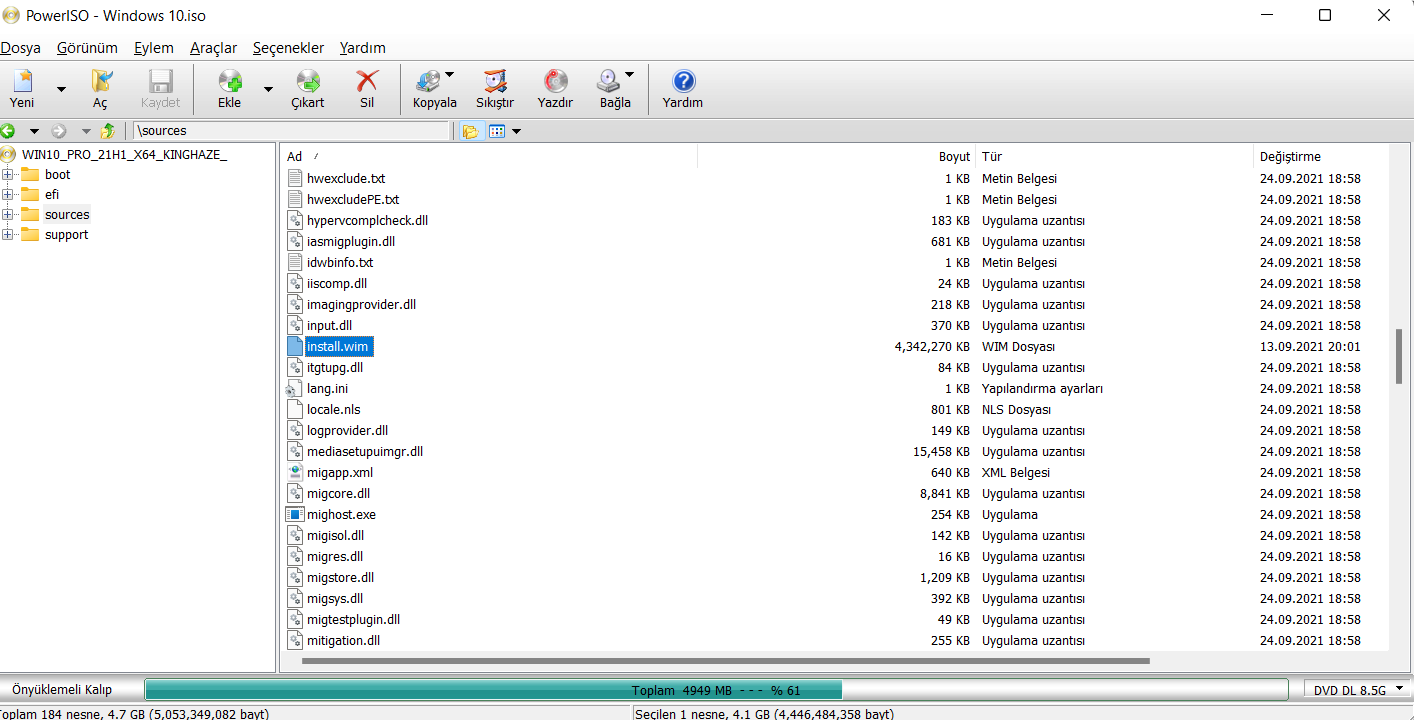Select the file hwexcludePE.txt
The height and width of the screenshot is (720, 1414).
[x=353, y=199]
